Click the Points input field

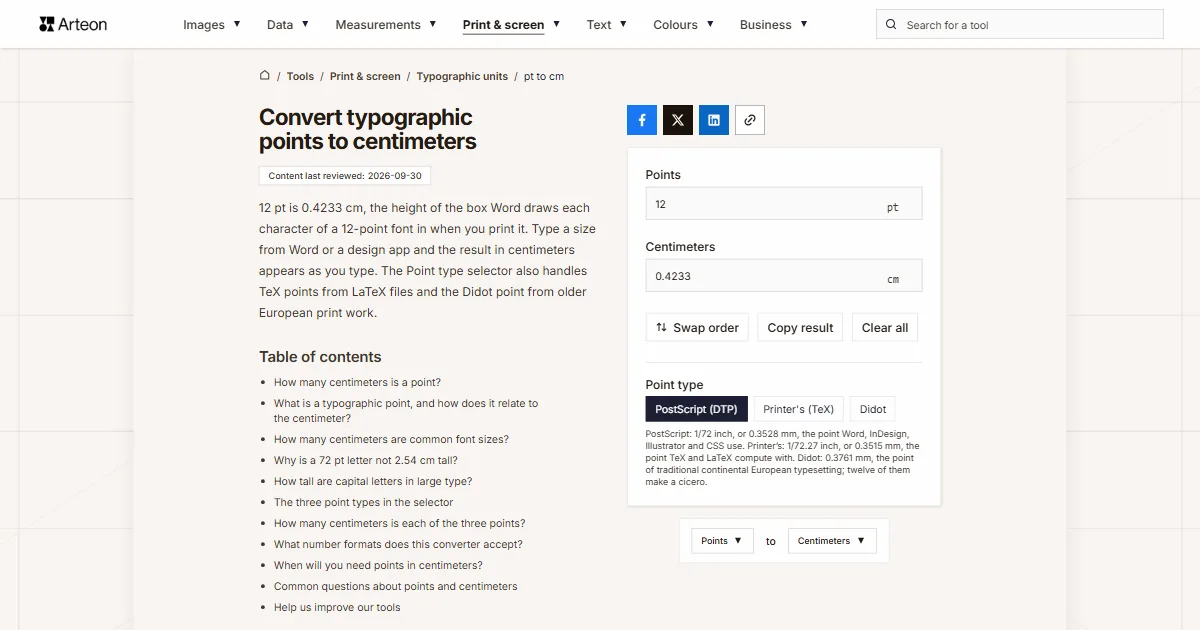(x=784, y=204)
